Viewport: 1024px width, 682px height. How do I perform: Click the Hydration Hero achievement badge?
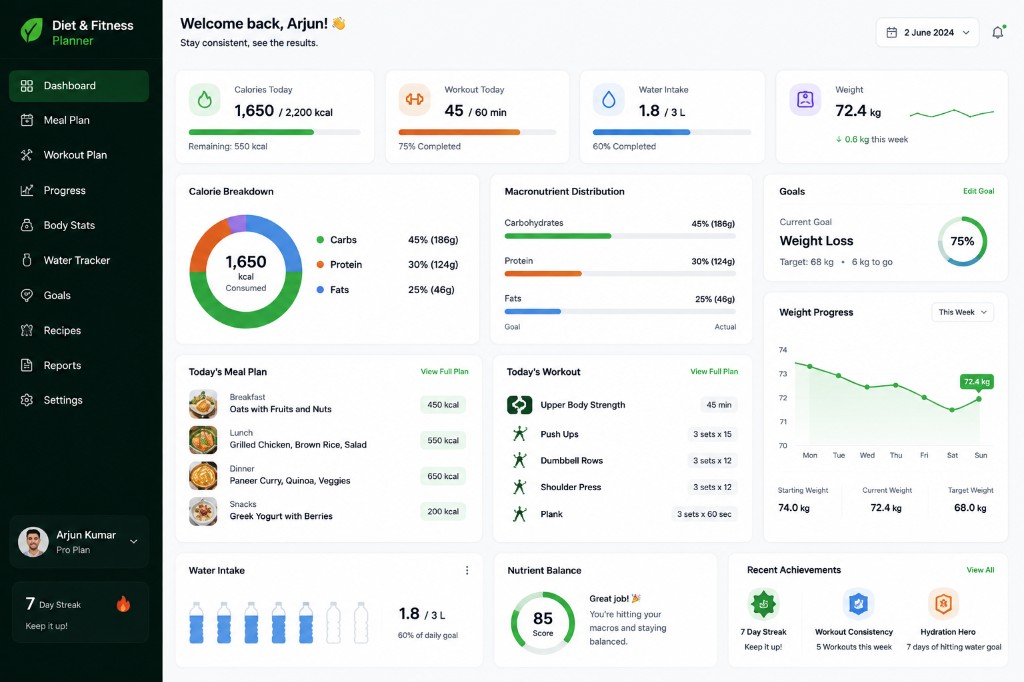943,604
